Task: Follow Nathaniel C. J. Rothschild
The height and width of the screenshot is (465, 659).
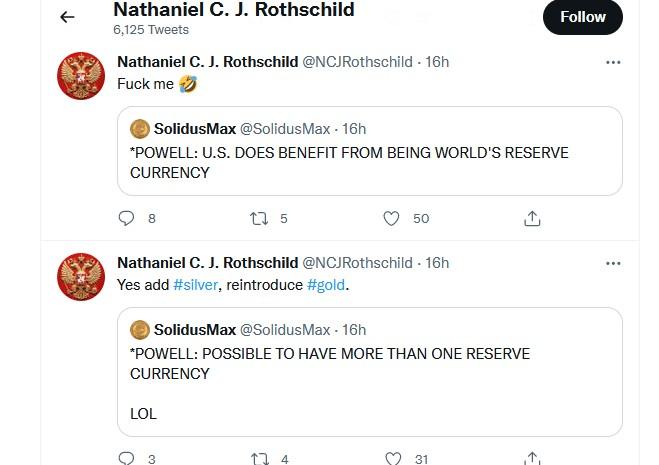Action: [x=583, y=17]
